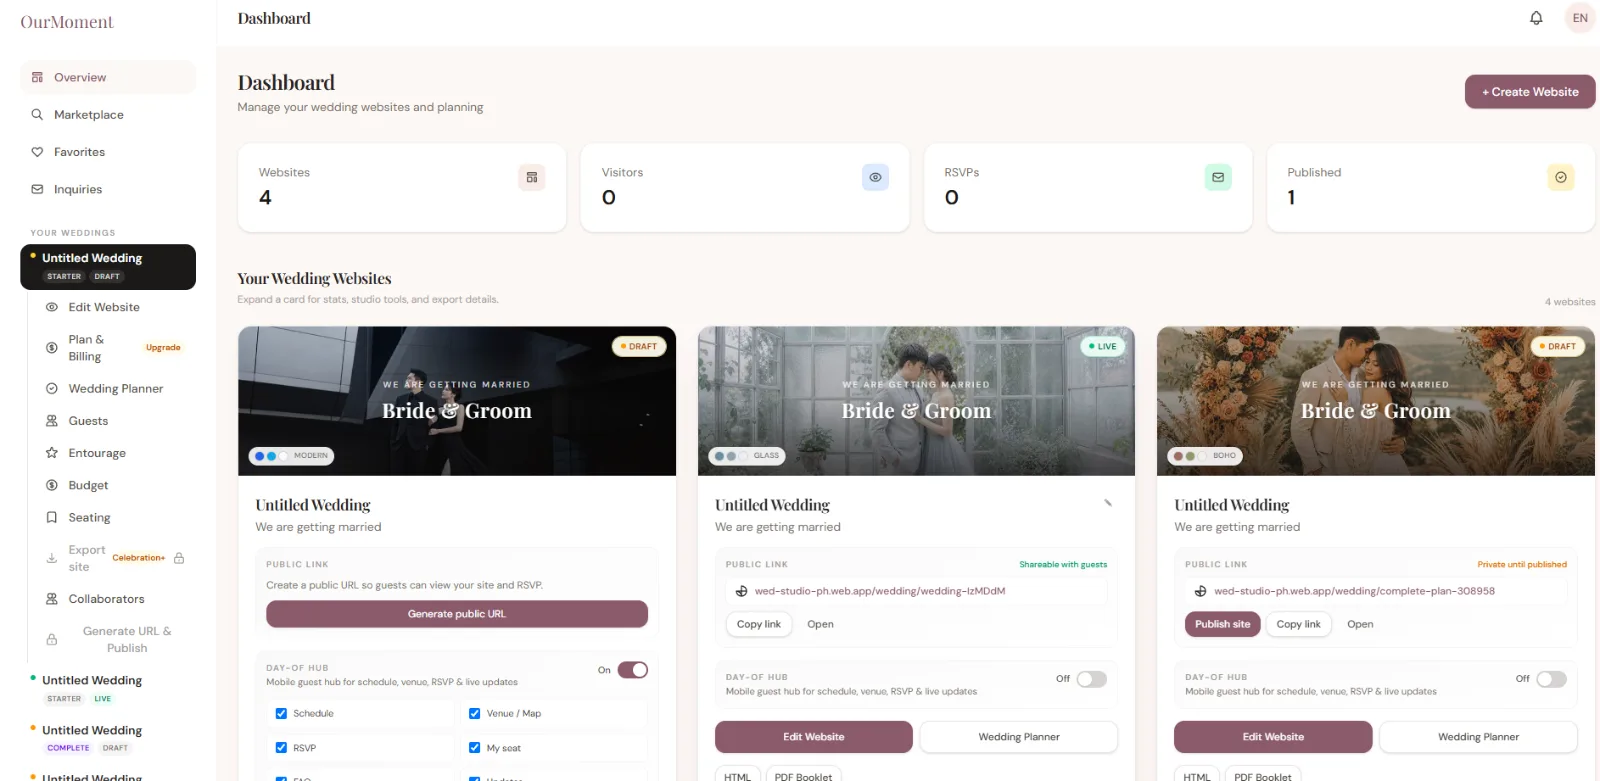Collapse the selected Starter Draft Untitled Wedding

click(108, 267)
